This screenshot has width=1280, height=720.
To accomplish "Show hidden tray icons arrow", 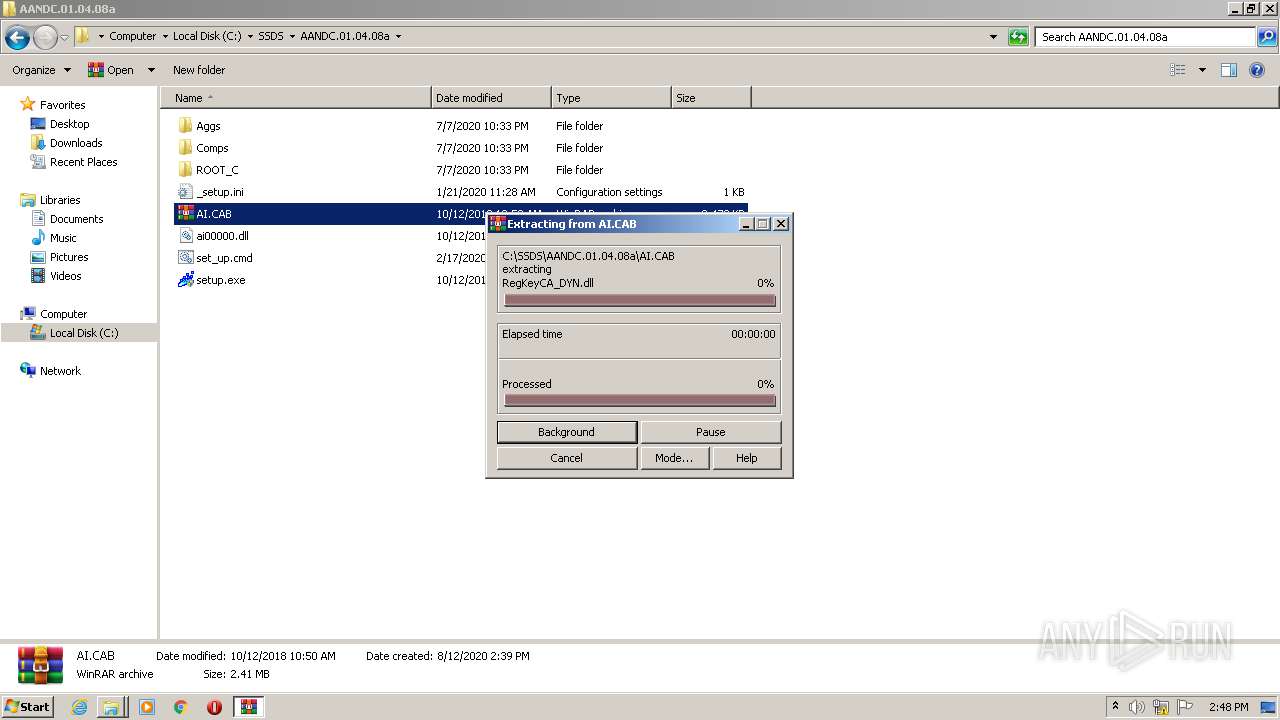I will (1115, 707).
